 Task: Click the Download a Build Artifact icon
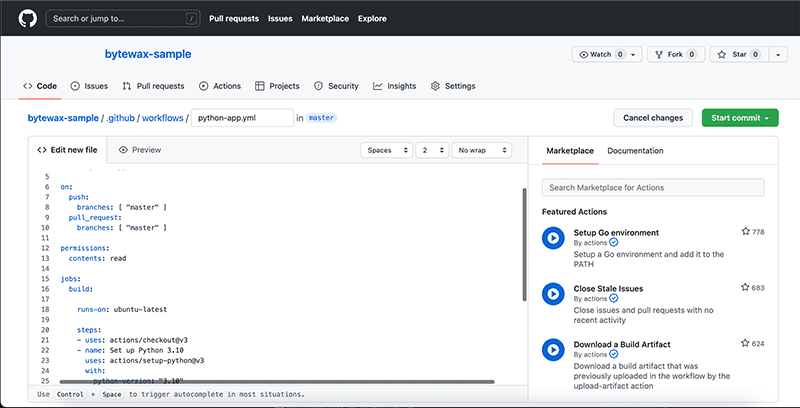tap(551, 349)
